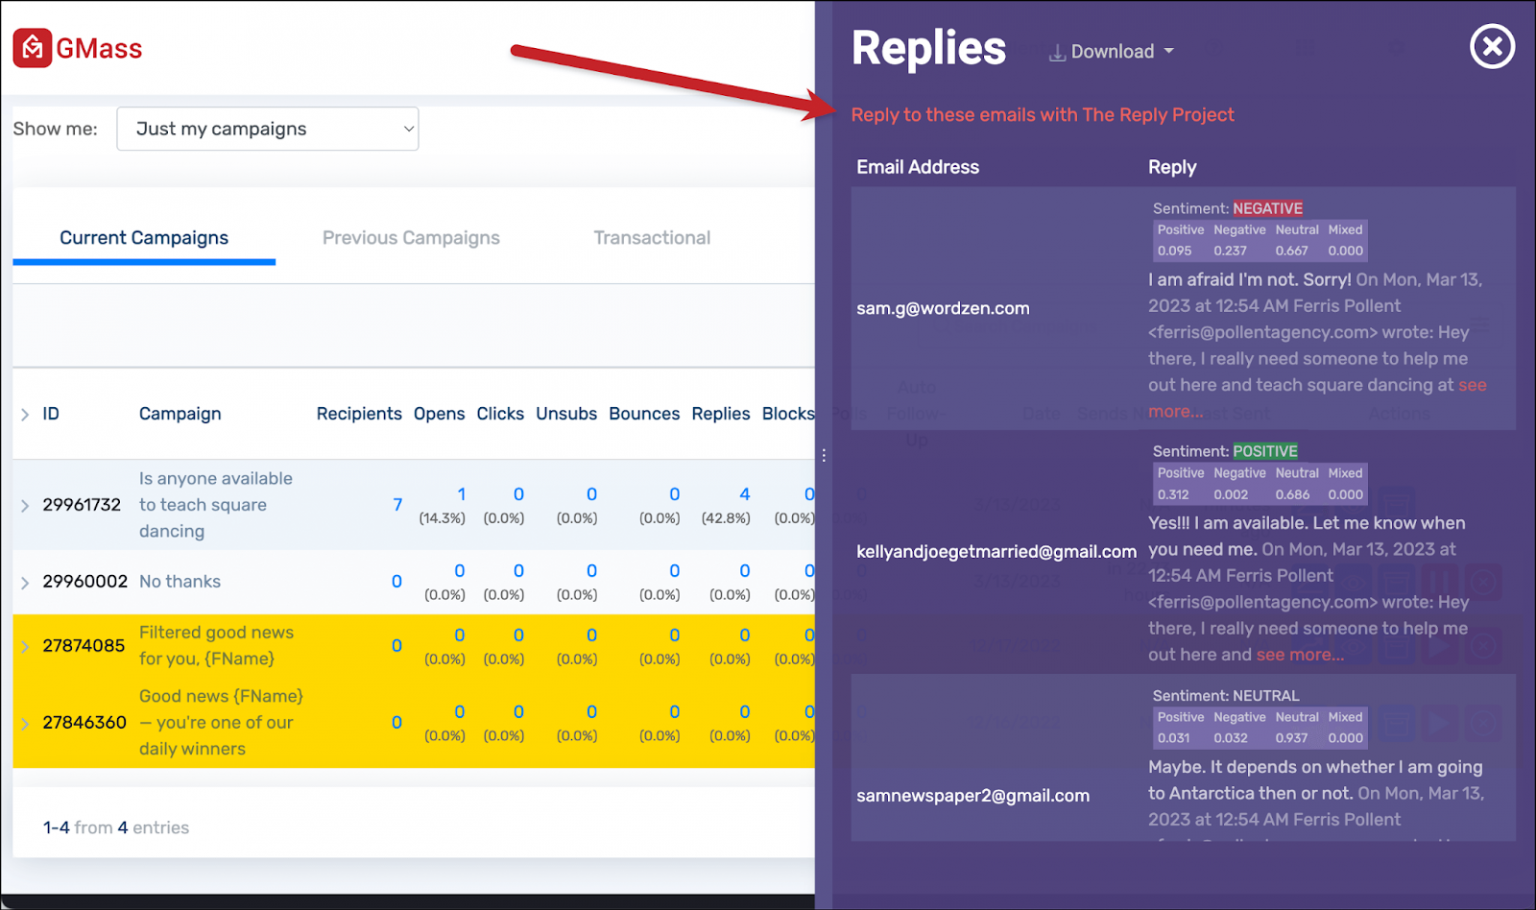The height and width of the screenshot is (910, 1536).
Task: Click the download arrow icon beside Download
Action: pyautogui.click(x=1057, y=51)
